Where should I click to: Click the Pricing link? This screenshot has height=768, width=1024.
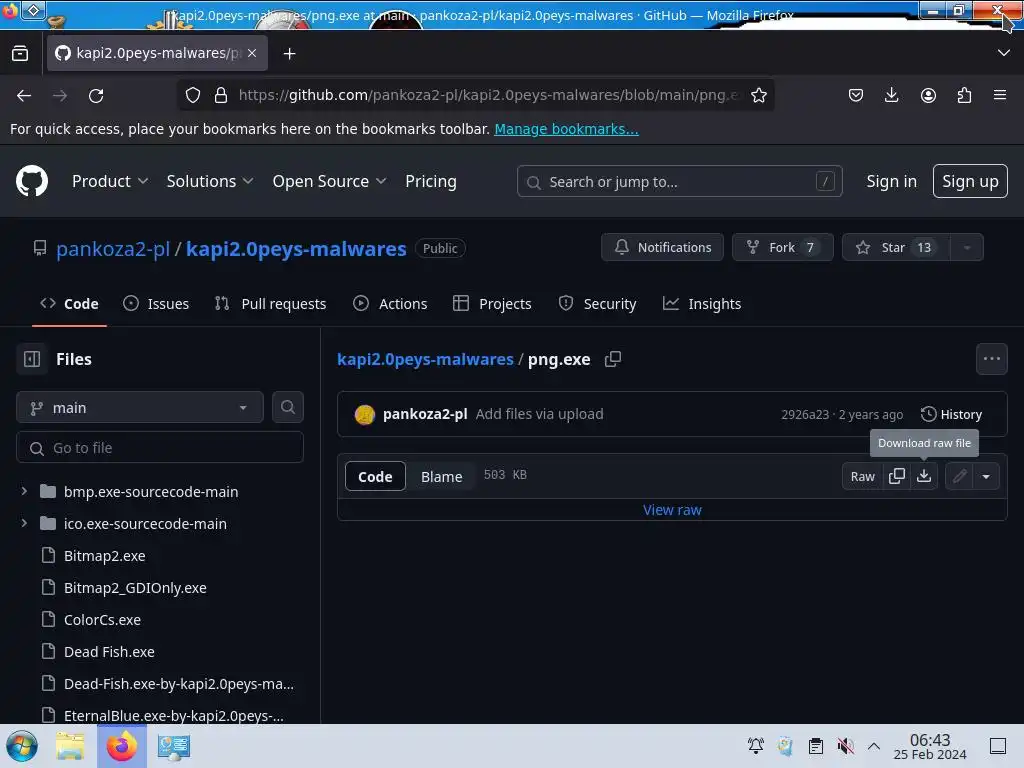(x=430, y=181)
